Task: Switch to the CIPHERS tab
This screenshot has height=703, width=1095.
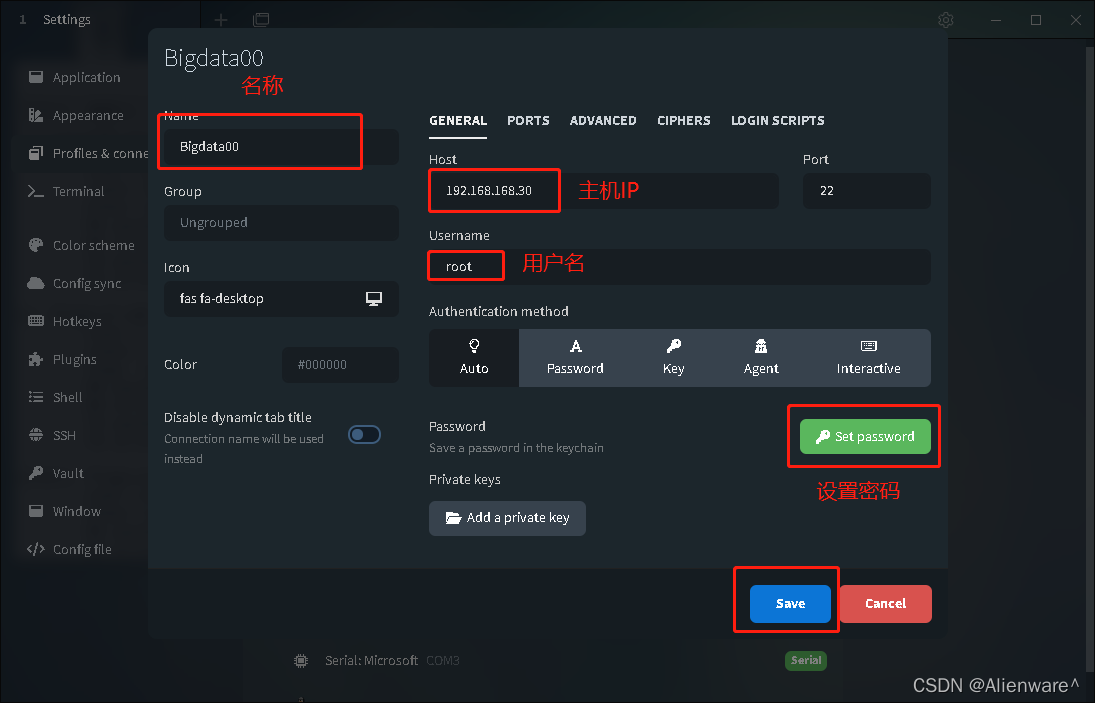Action: (684, 121)
